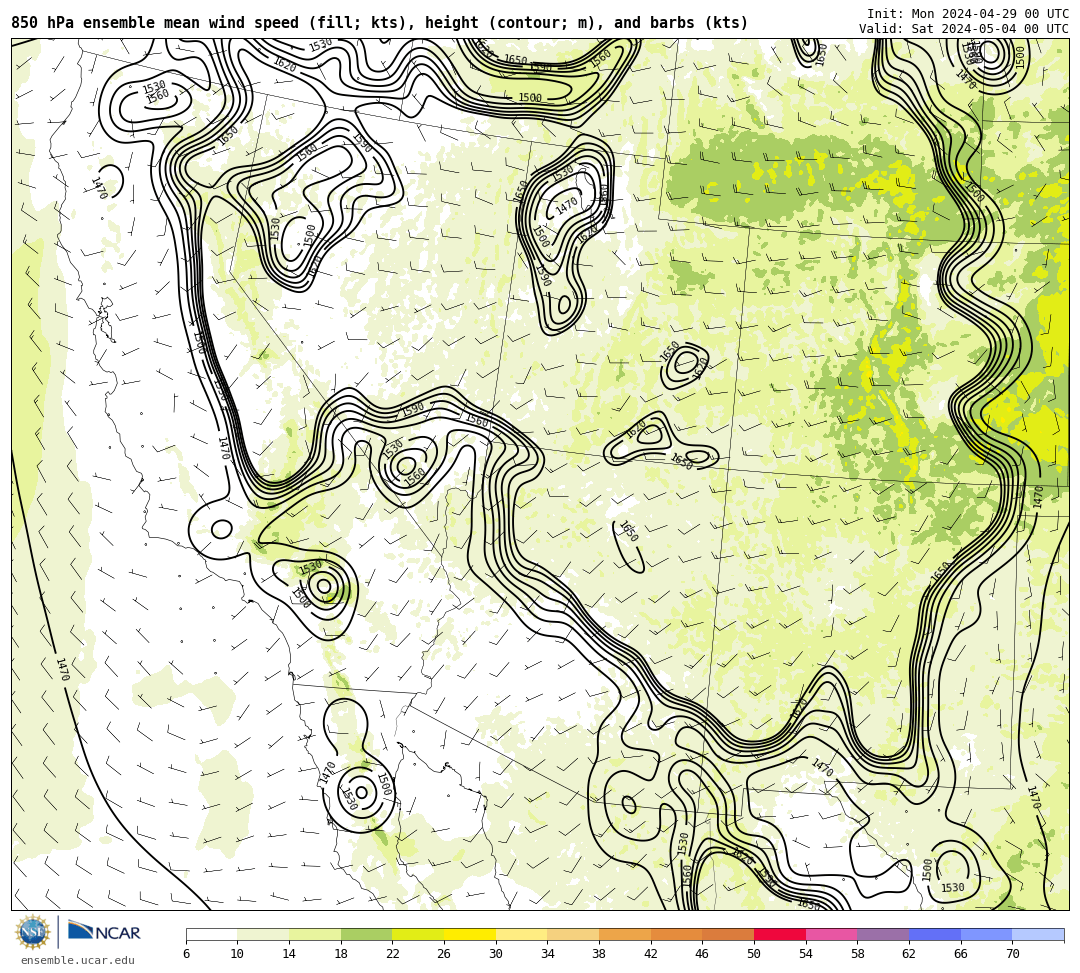The height and width of the screenshot is (973, 1080).
Task: Click the colorbar tick label 38
Action: pyautogui.click(x=599, y=954)
